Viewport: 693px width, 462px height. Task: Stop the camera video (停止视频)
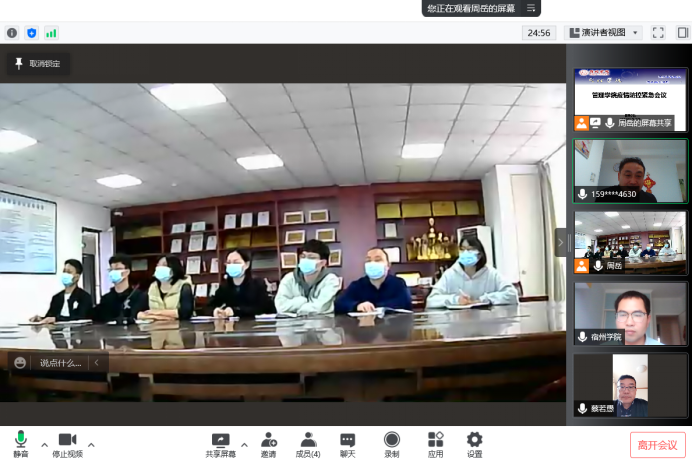pos(67,444)
